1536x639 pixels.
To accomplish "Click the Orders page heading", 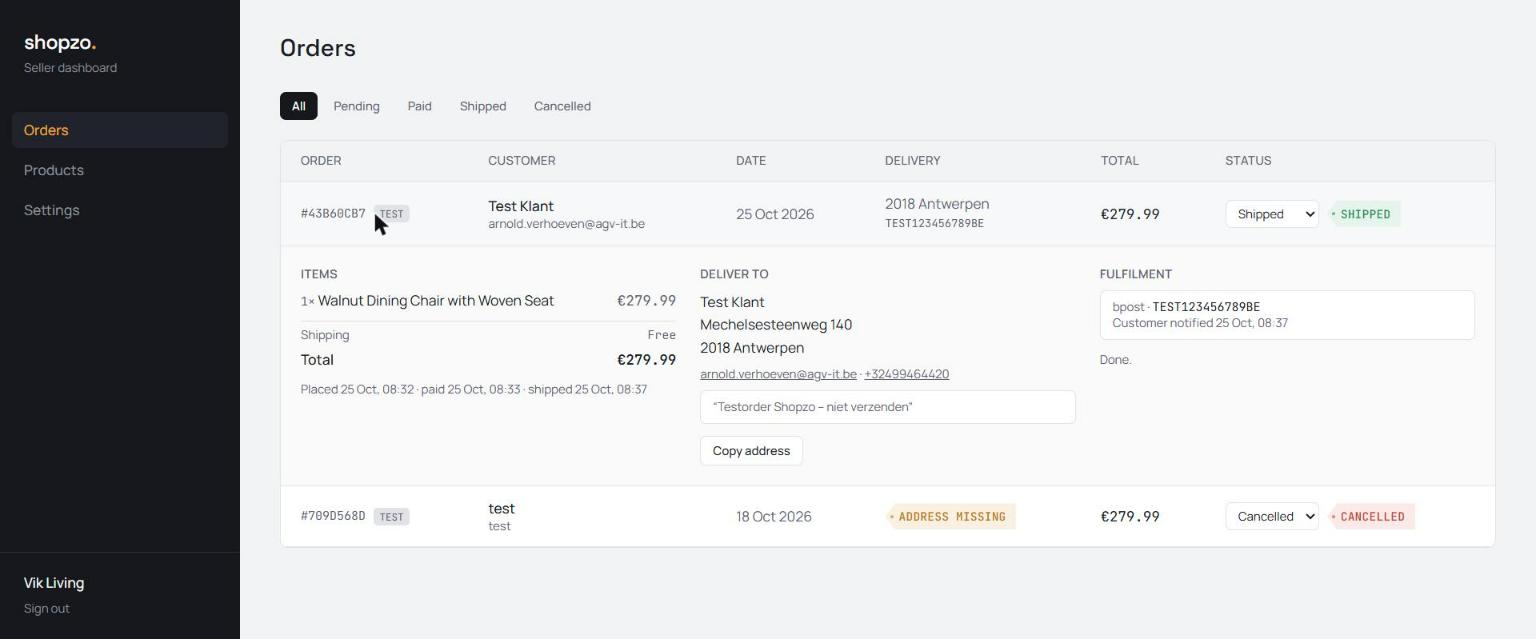I will click(318, 48).
